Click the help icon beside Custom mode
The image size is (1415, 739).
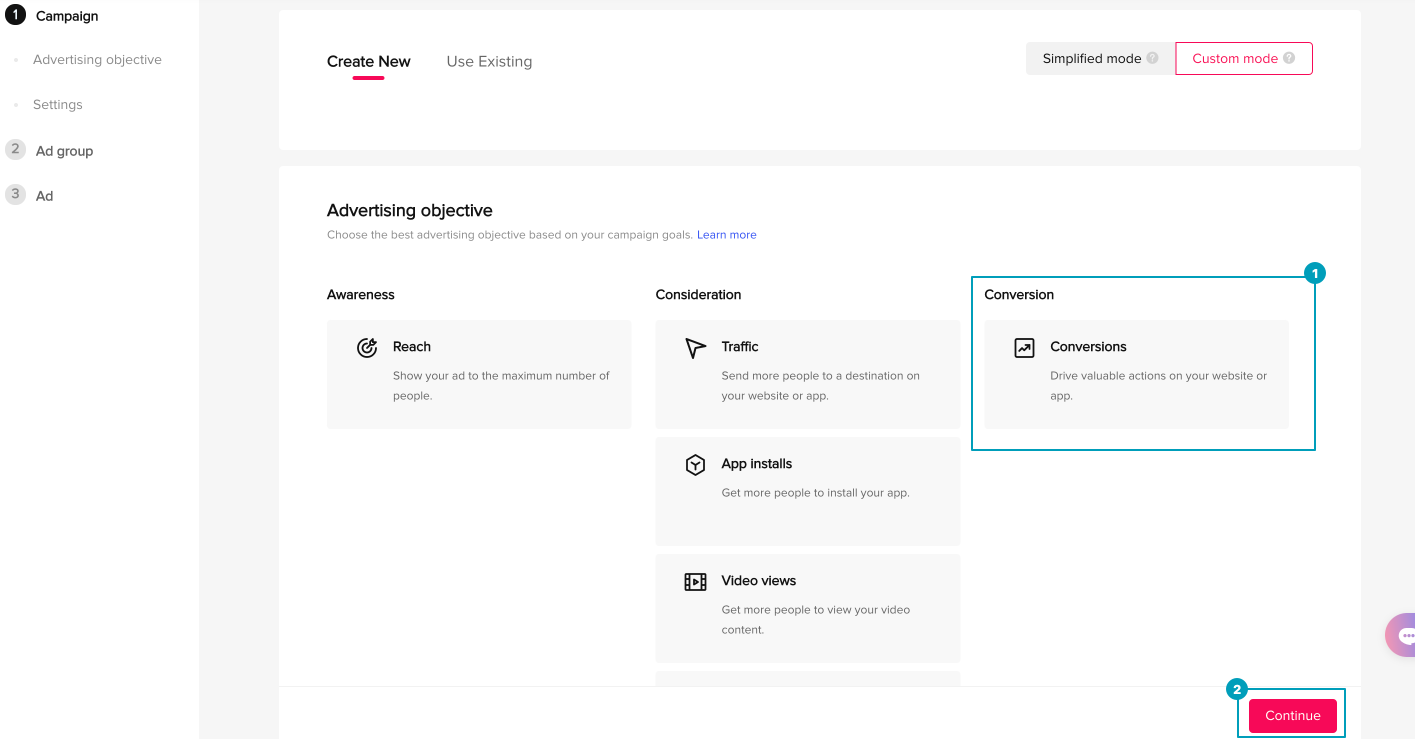point(1289,58)
